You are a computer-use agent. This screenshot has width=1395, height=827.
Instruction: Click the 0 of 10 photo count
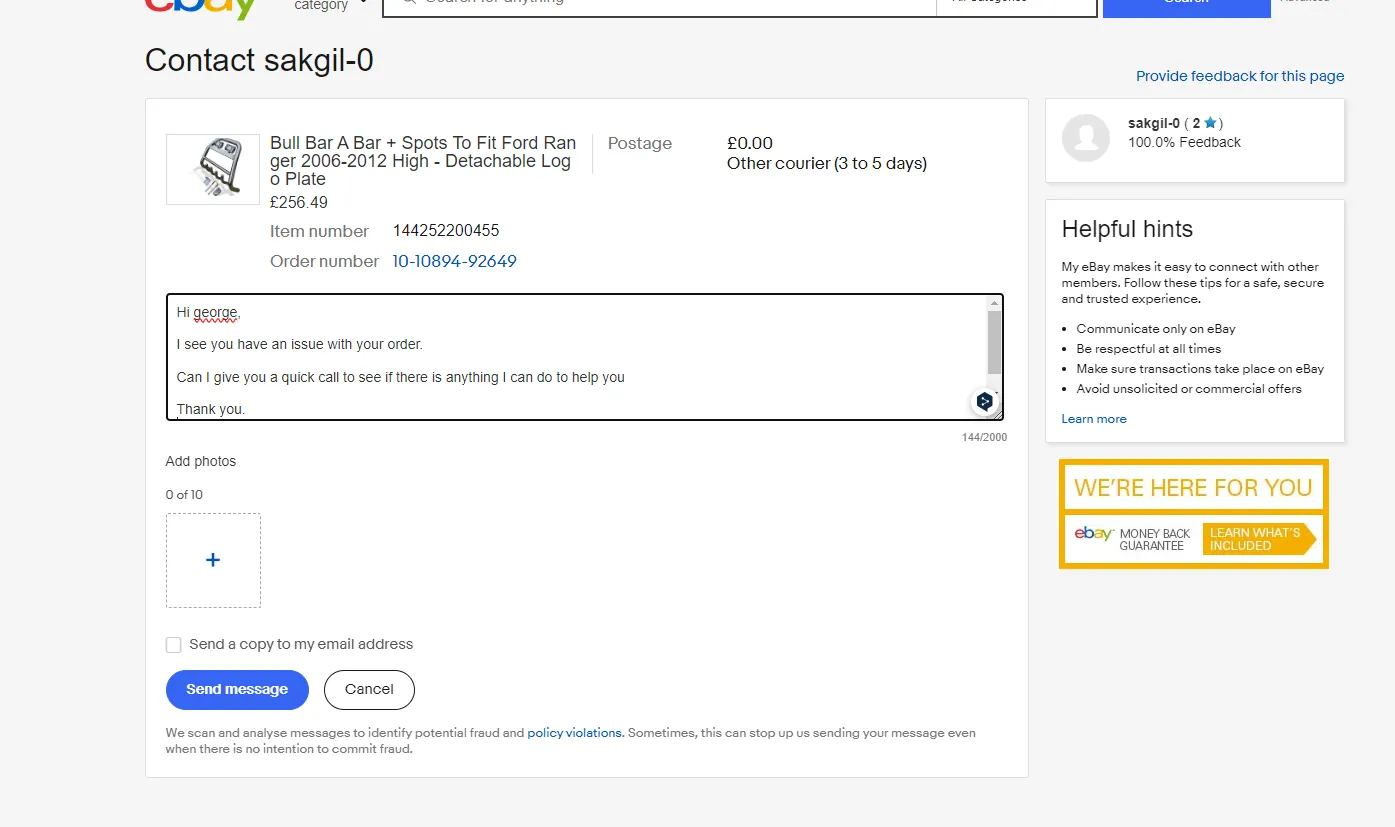(184, 495)
